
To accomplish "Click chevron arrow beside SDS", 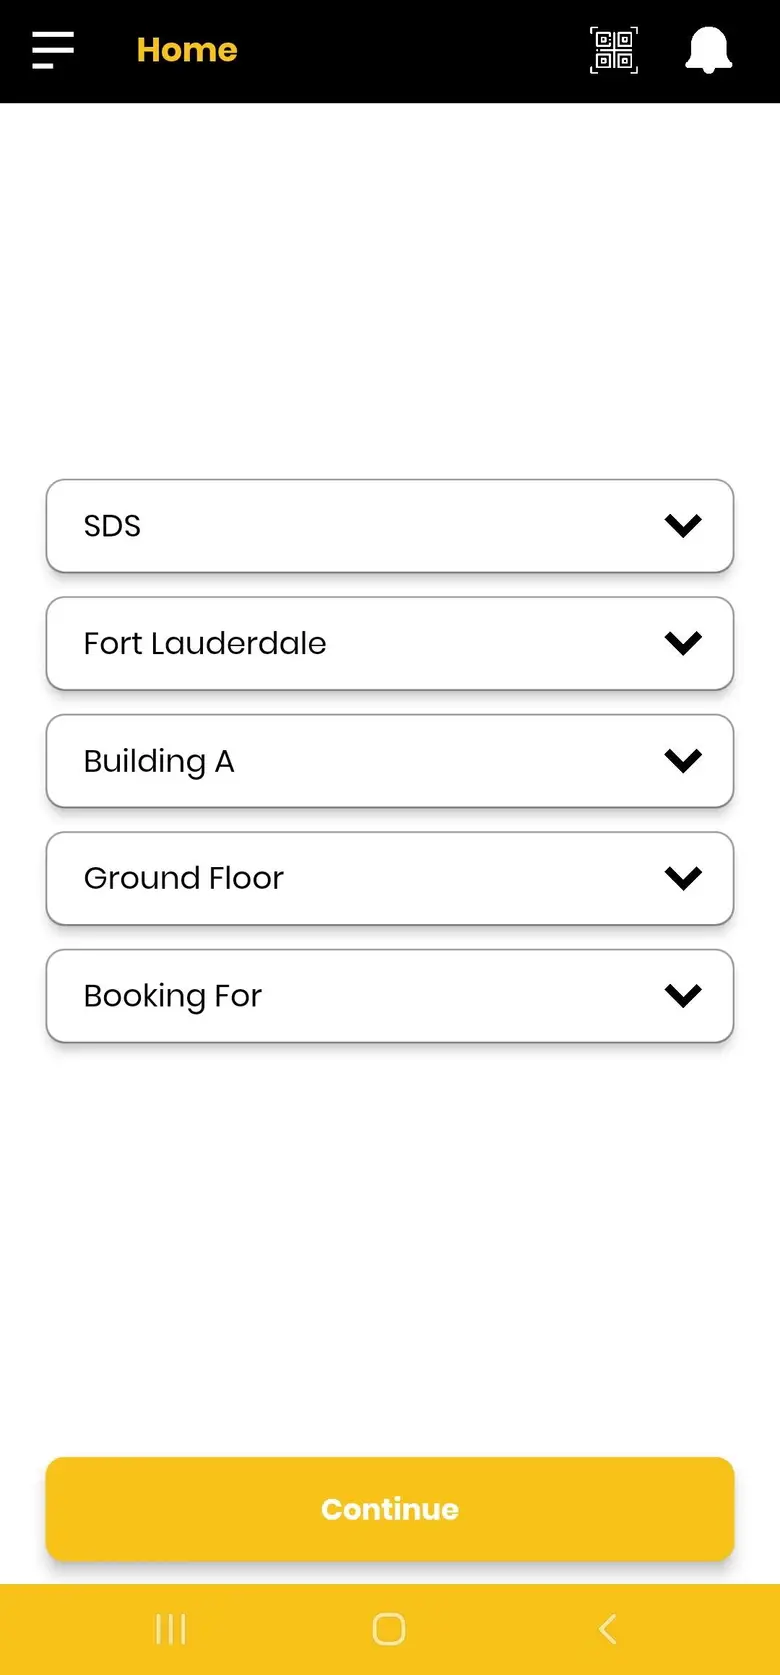I will [683, 526].
